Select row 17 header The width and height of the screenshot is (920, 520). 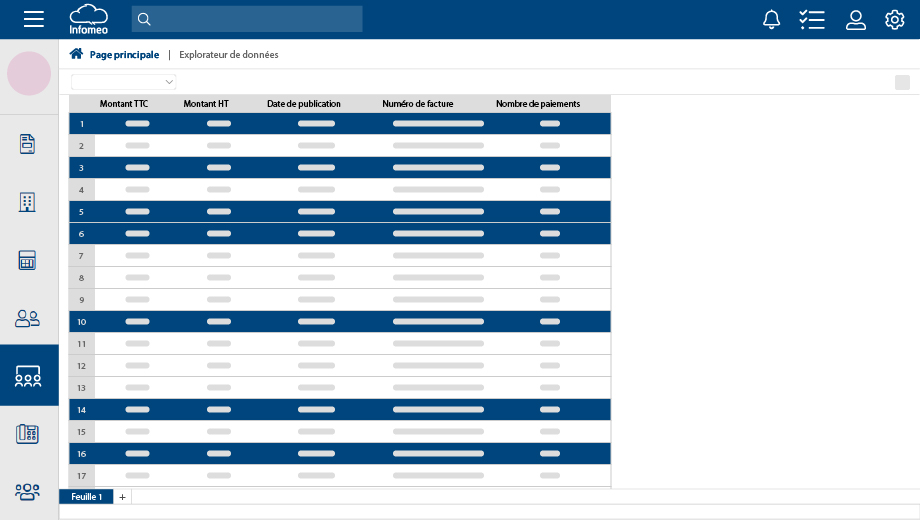pyautogui.click(x=82, y=476)
